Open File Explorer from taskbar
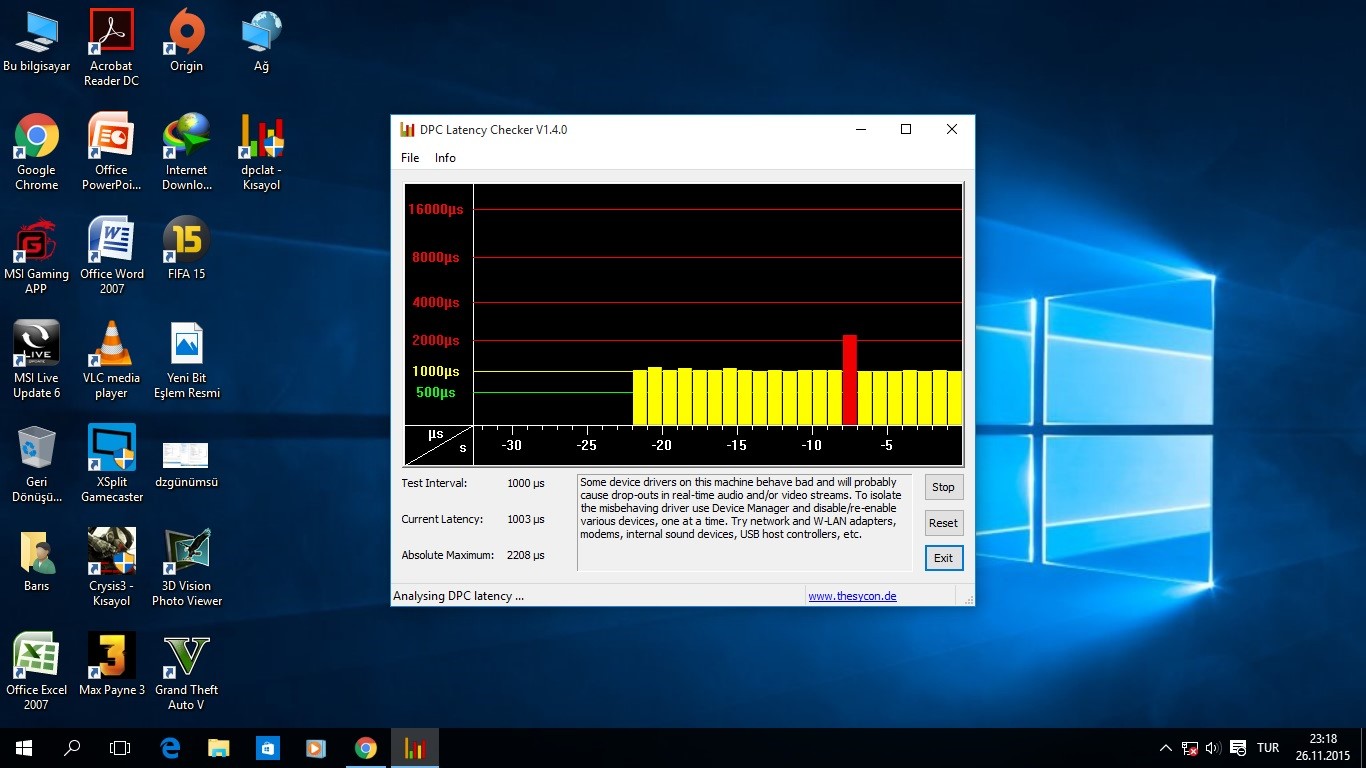Screen dimensions: 1366x768 [x=218, y=748]
